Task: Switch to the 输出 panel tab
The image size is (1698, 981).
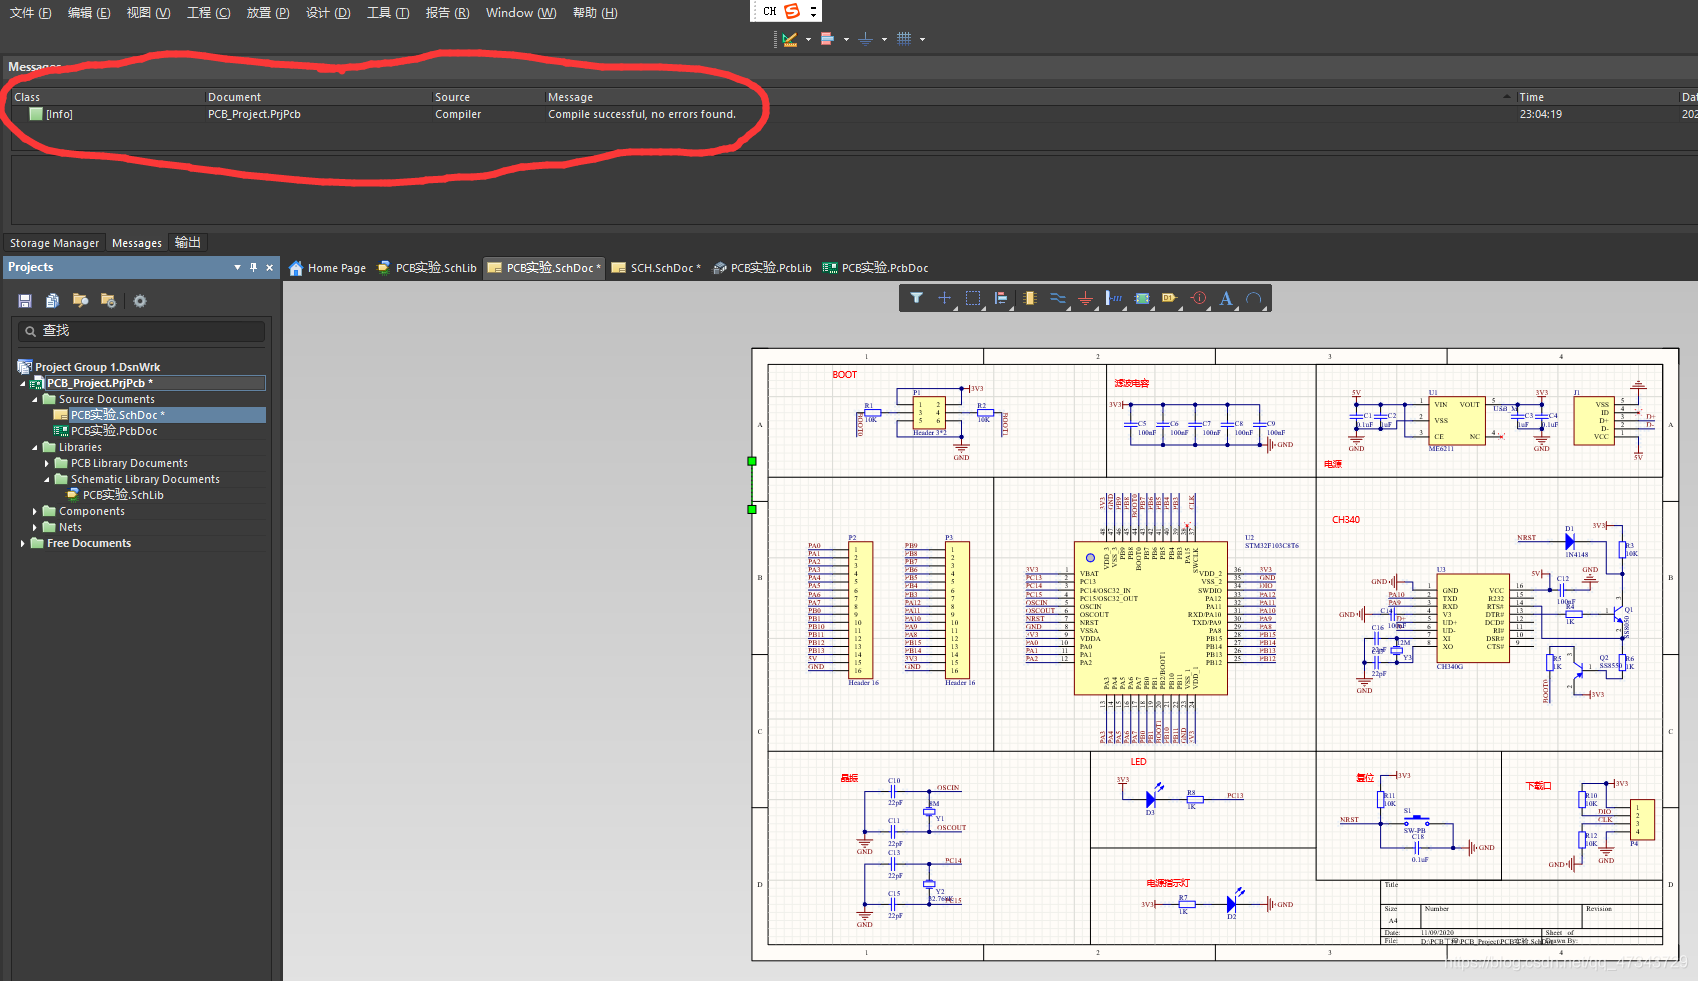Action: pos(188,243)
